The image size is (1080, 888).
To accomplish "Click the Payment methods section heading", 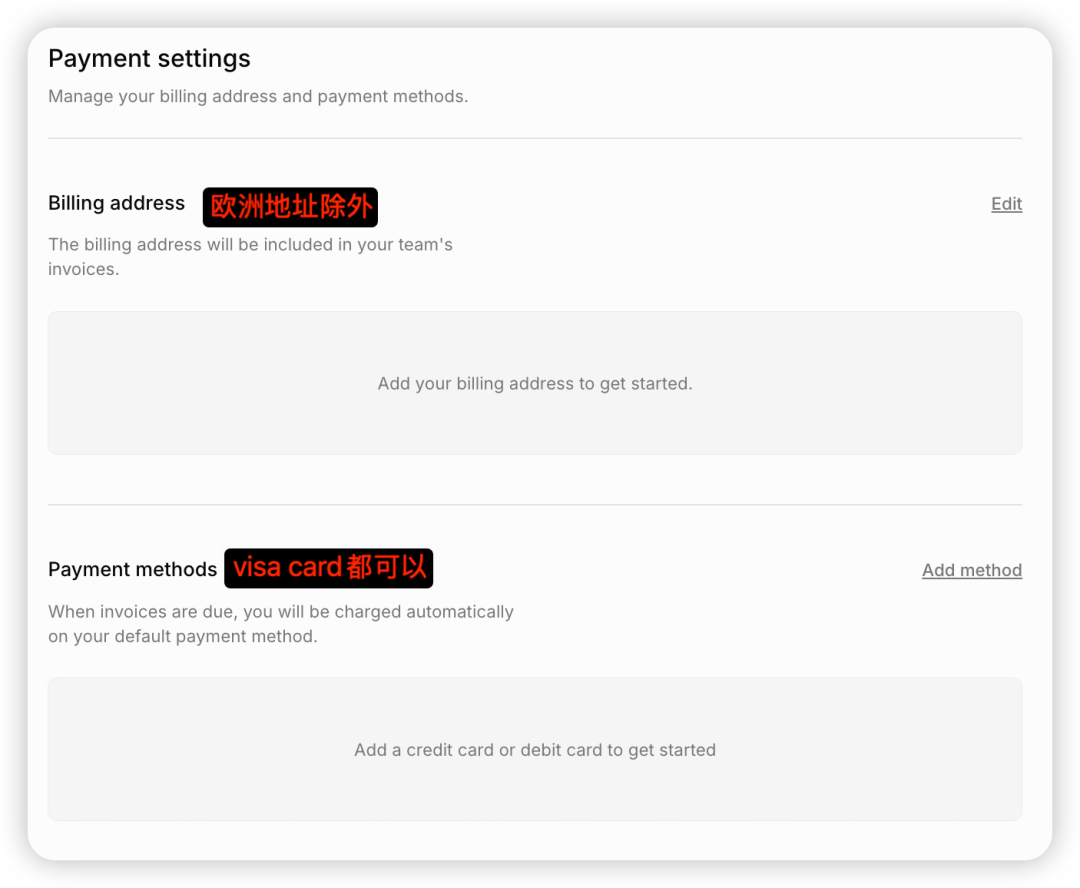I will [132, 570].
